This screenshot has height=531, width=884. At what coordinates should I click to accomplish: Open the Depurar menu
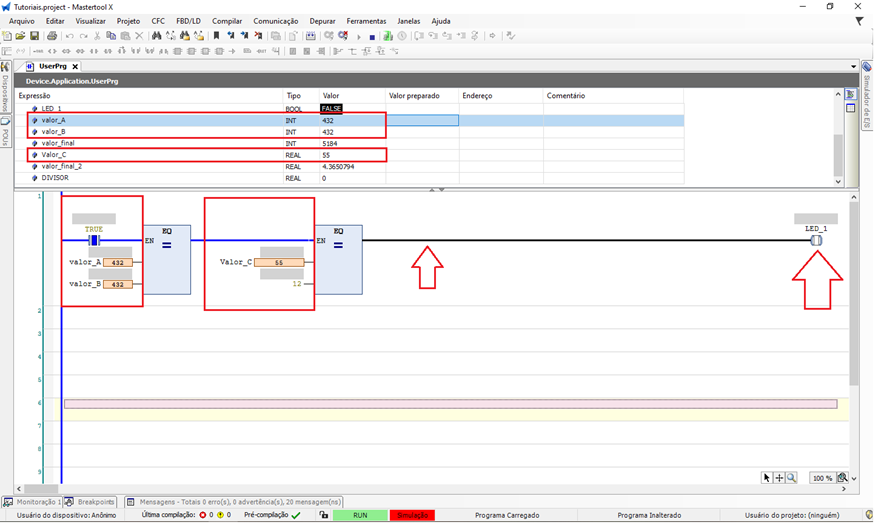click(x=322, y=21)
